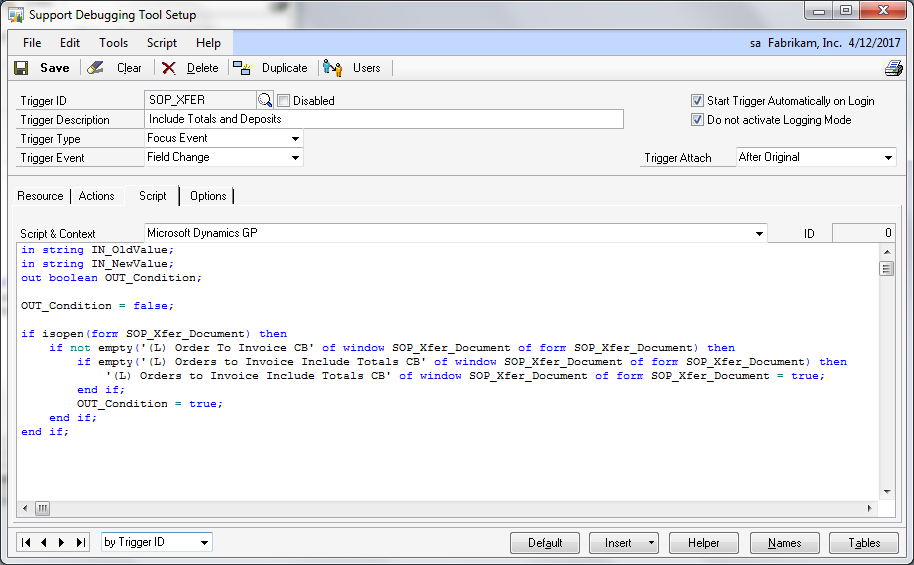Click the Trigger Description input field

[384, 119]
